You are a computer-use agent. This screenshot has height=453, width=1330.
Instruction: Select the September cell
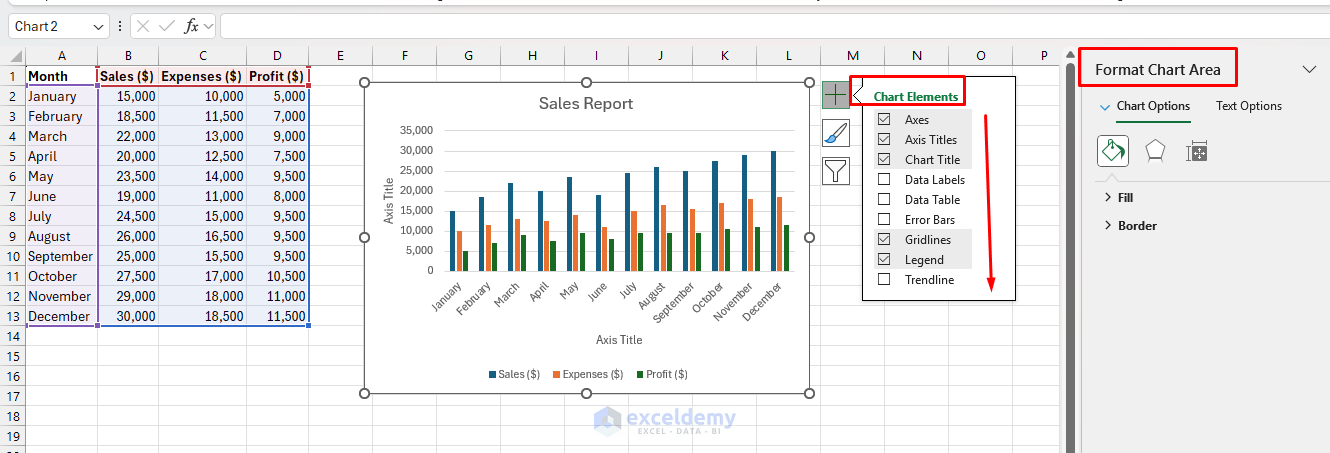tap(61, 256)
